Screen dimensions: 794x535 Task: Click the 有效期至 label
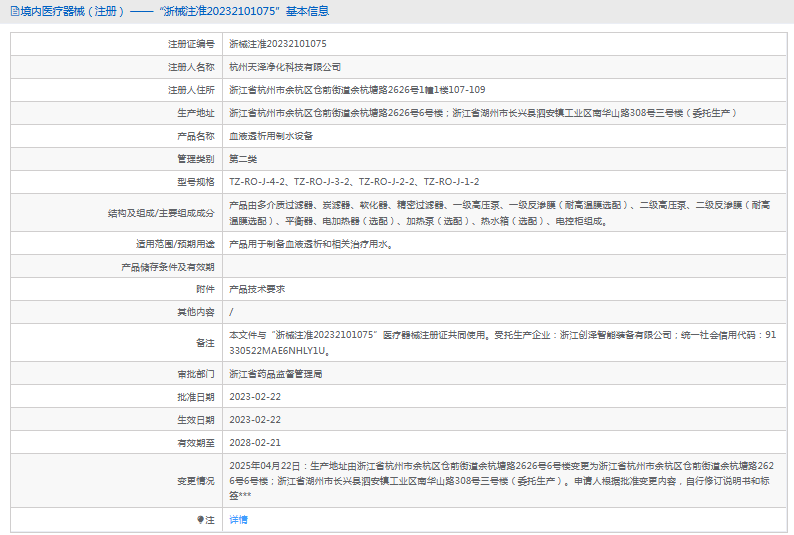tap(195, 443)
